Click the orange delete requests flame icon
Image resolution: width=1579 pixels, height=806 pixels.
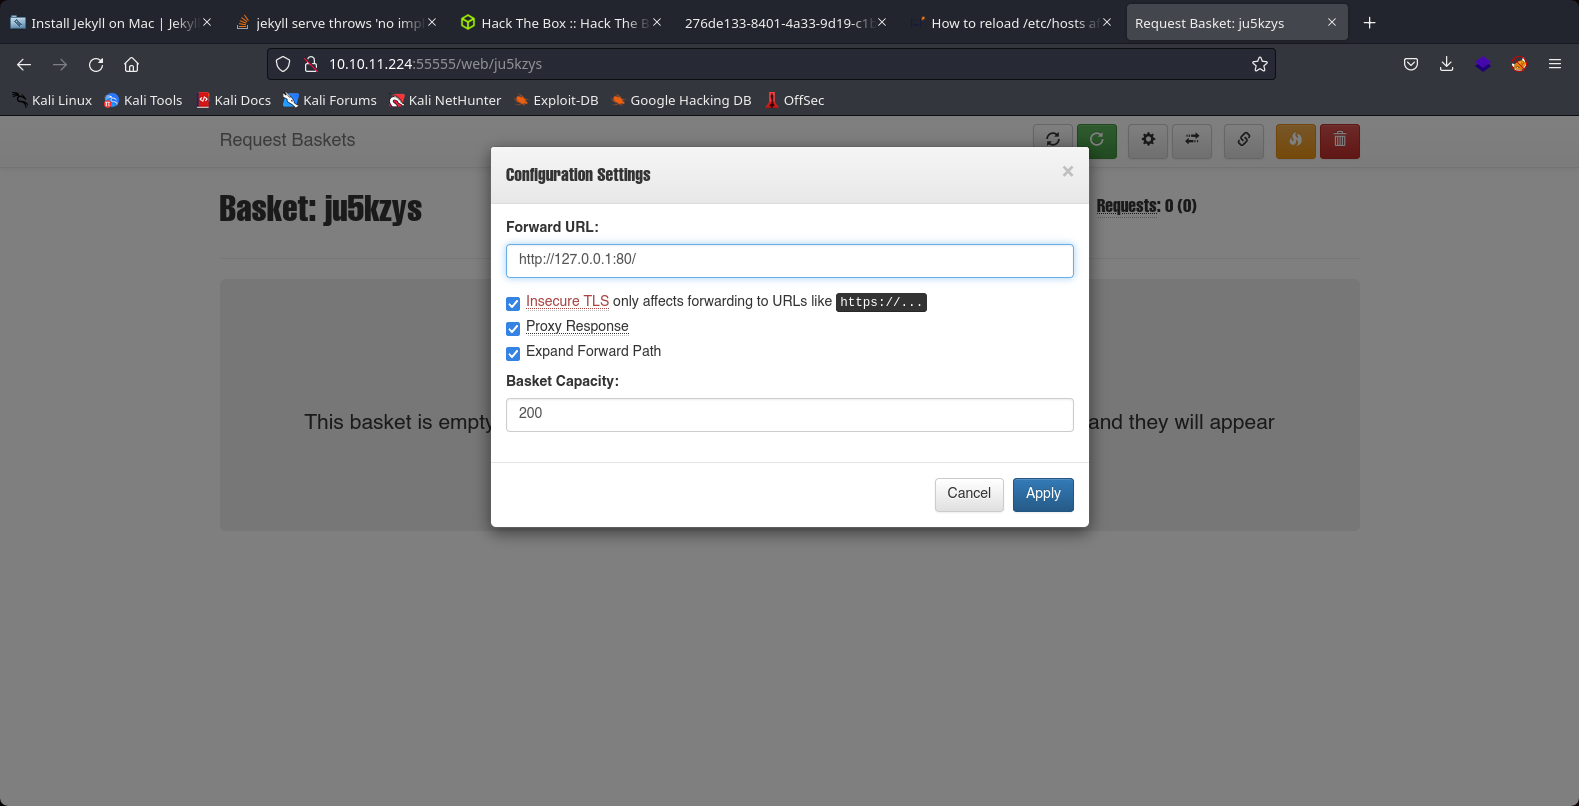tap(1296, 140)
